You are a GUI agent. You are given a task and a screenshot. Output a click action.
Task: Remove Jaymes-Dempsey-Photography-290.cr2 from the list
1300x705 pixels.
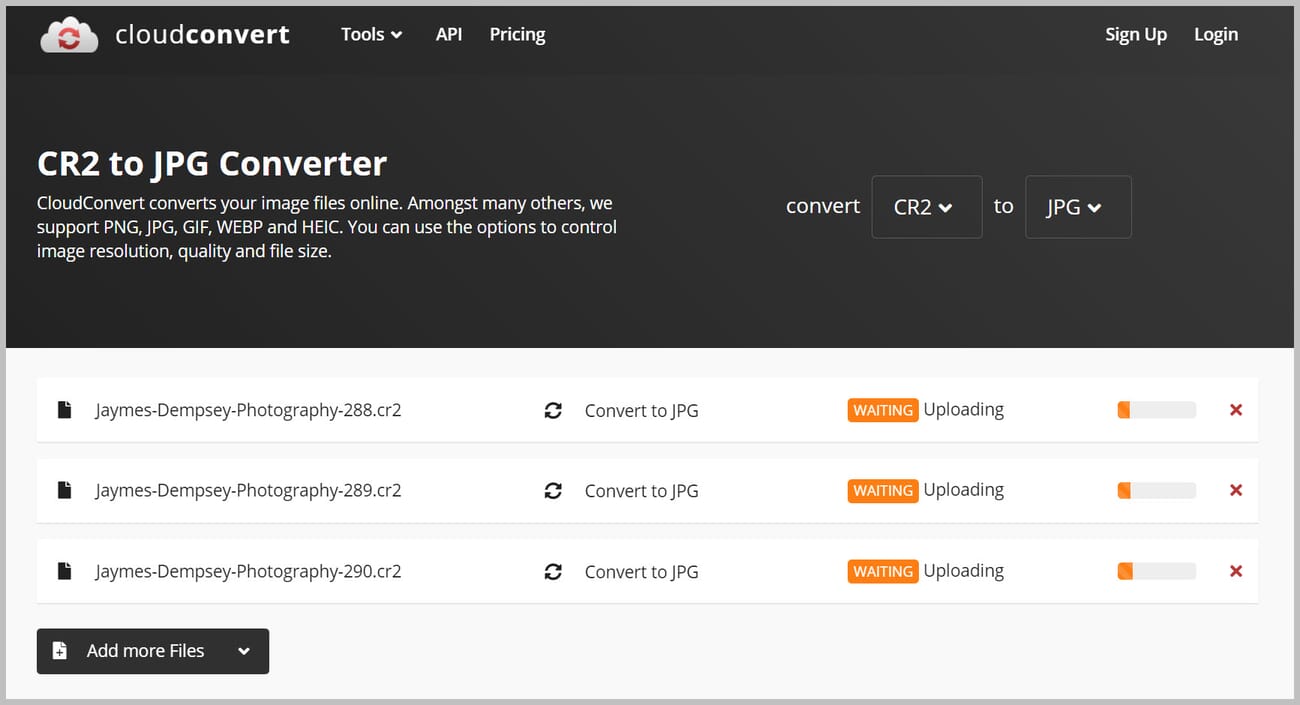[x=1236, y=571]
